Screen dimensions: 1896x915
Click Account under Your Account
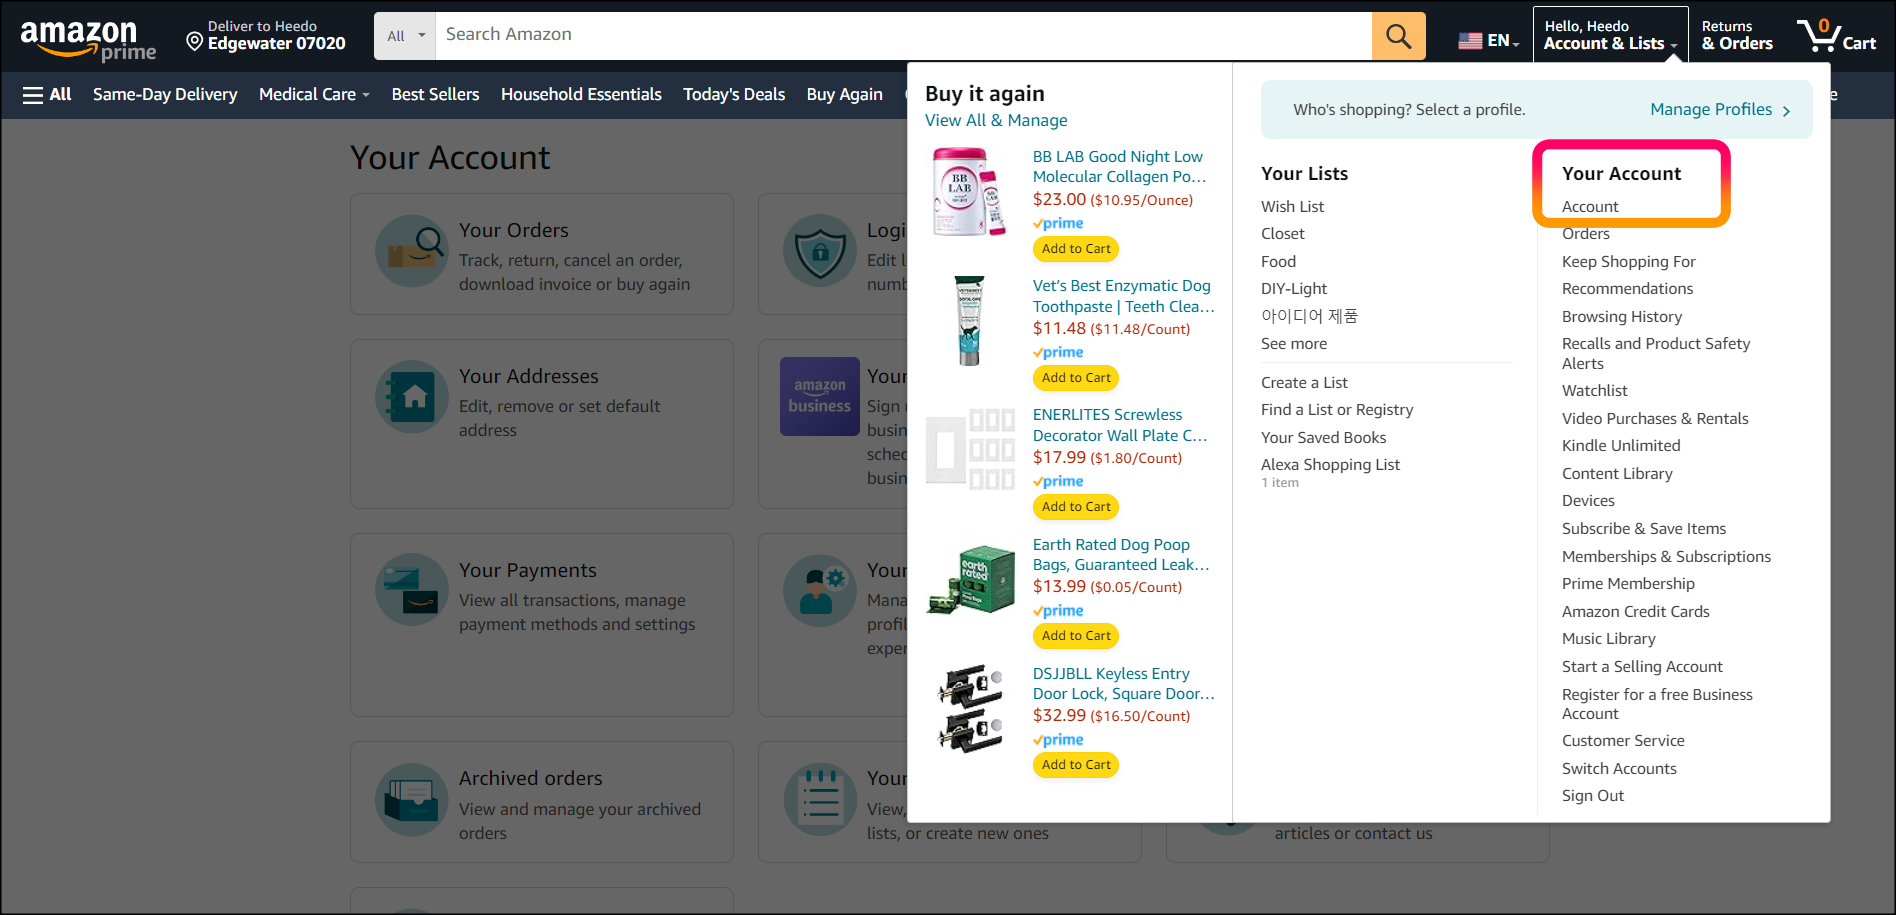pyautogui.click(x=1590, y=206)
